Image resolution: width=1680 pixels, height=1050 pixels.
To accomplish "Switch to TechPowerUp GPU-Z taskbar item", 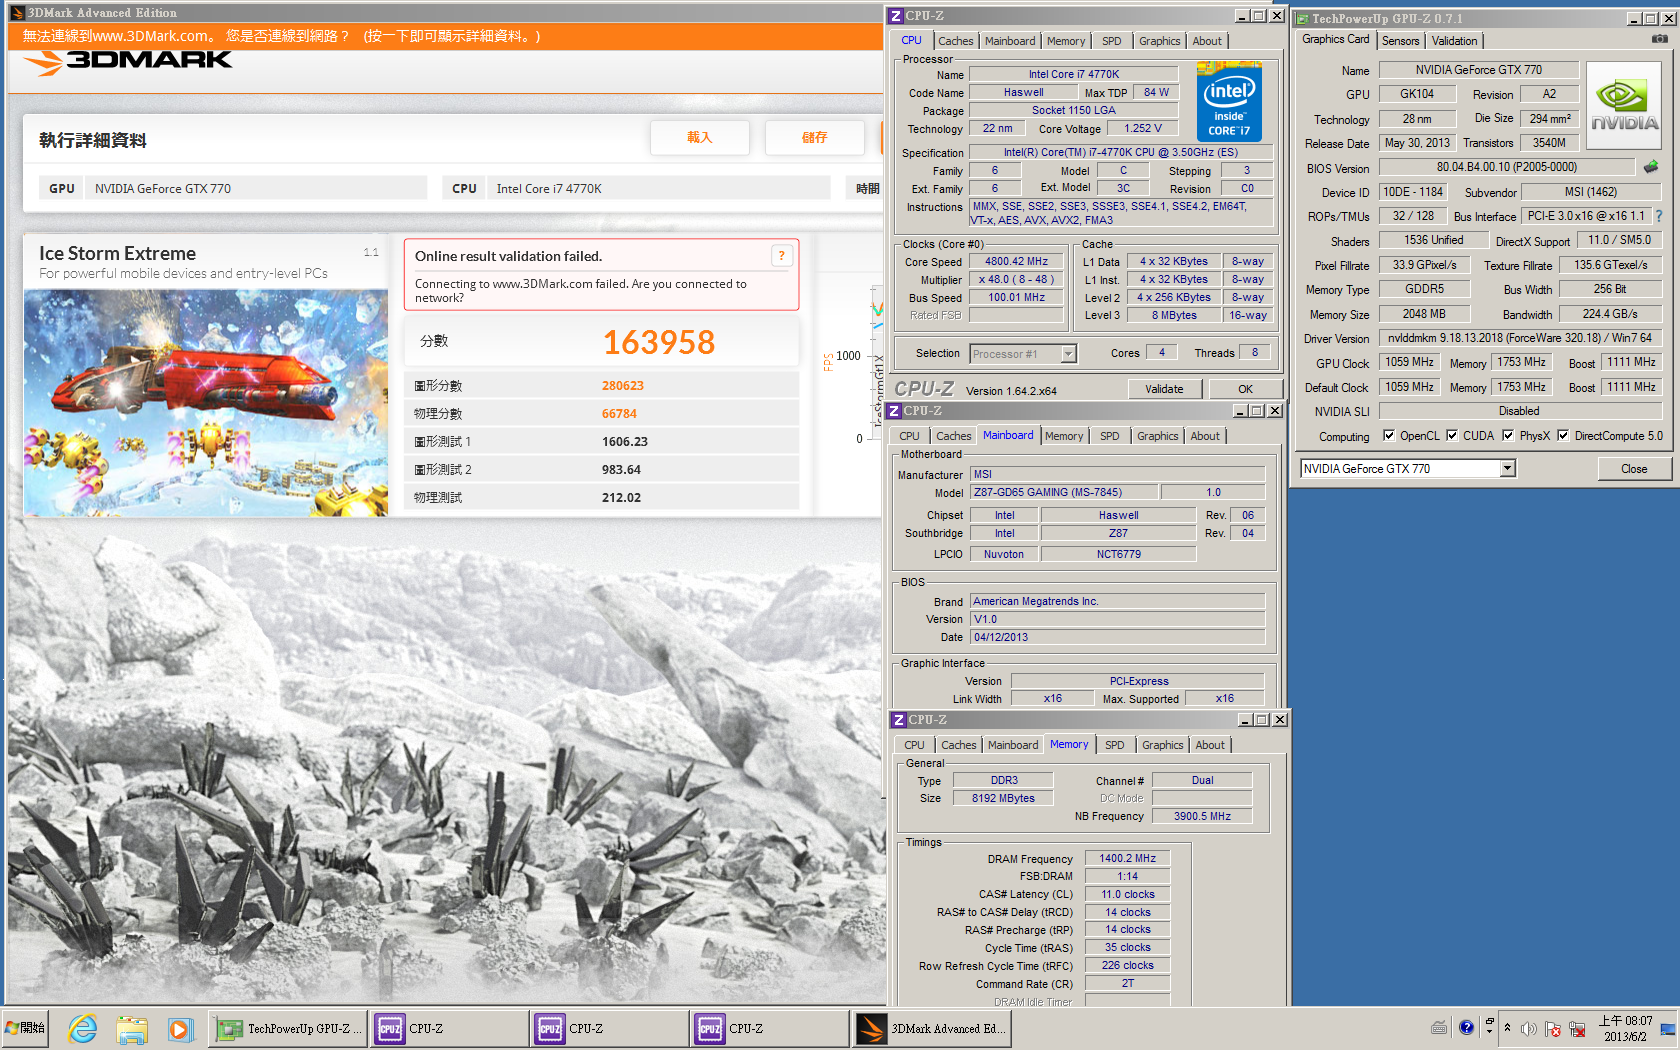I will tap(289, 1028).
